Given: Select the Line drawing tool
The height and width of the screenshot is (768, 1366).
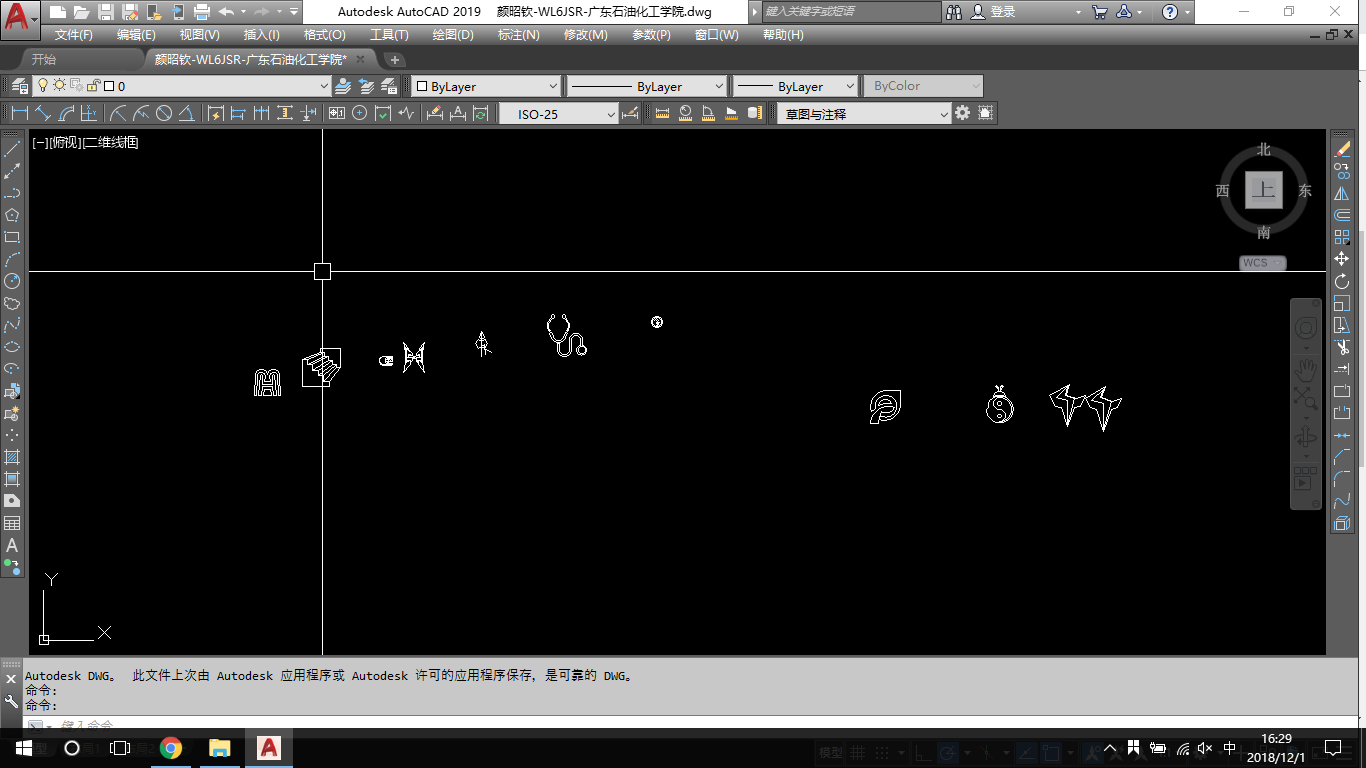Looking at the screenshot, I should (x=12, y=149).
